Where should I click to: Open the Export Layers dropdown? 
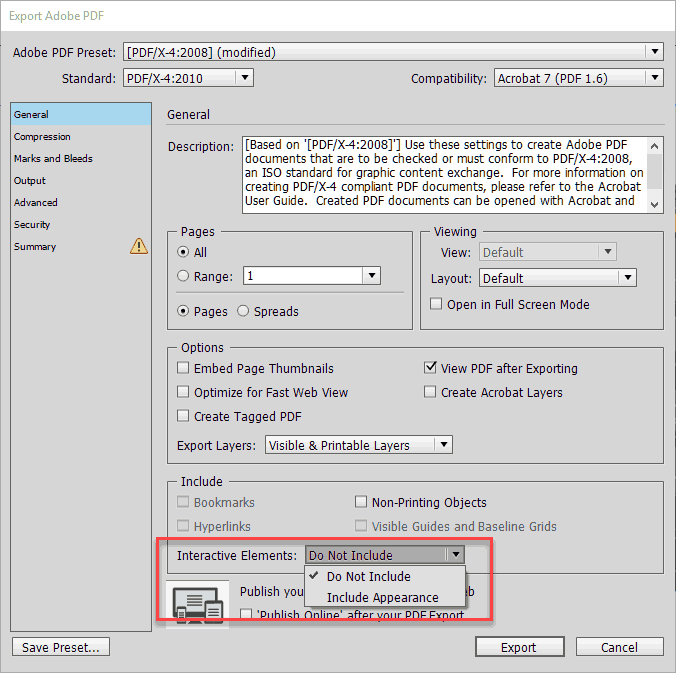pos(359,445)
